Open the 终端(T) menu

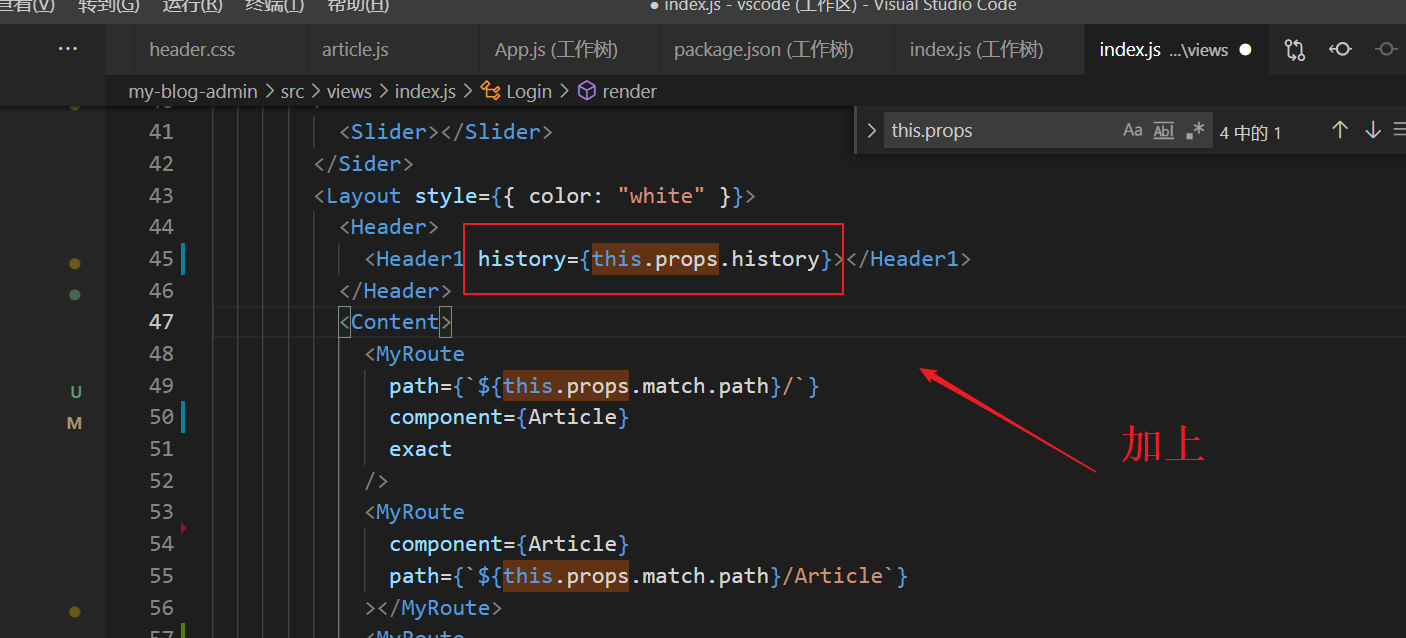point(275,6)
